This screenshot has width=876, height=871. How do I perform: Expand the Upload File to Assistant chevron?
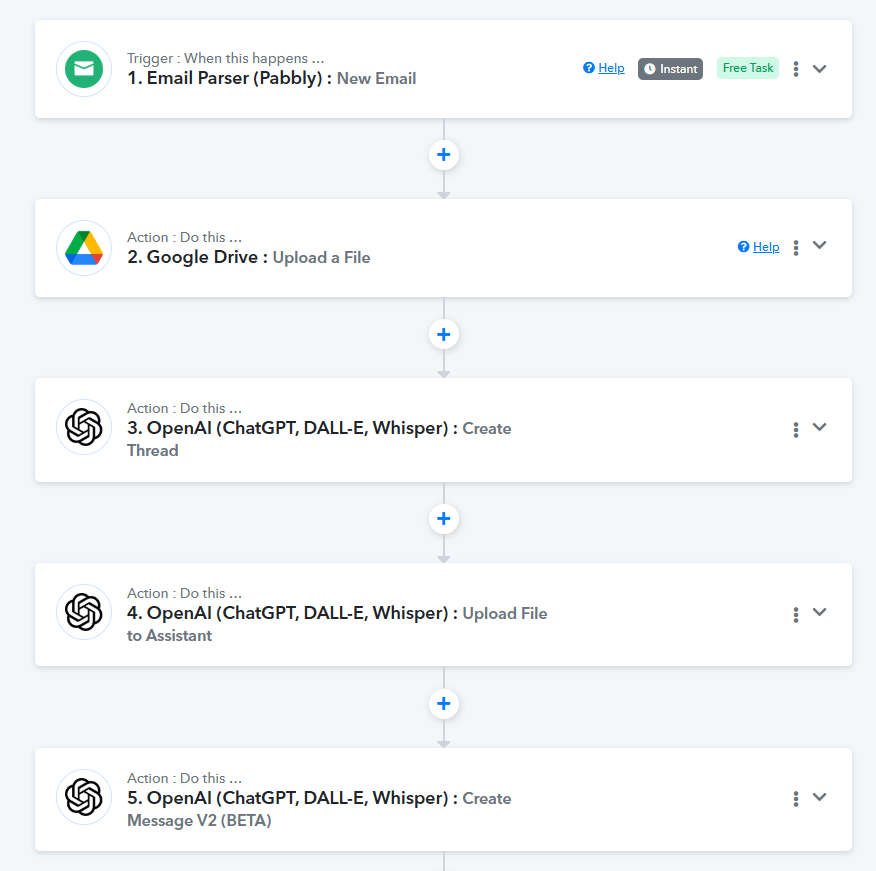tap(819, 612)
